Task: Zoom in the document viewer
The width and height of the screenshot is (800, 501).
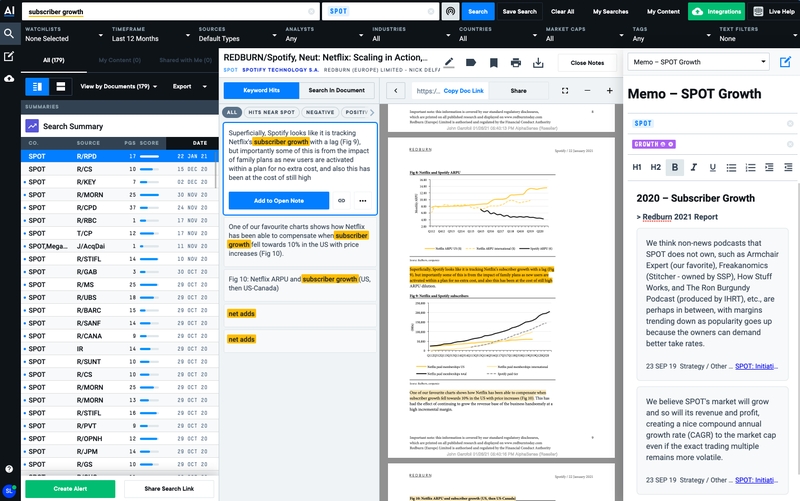Action: (609, 90)
